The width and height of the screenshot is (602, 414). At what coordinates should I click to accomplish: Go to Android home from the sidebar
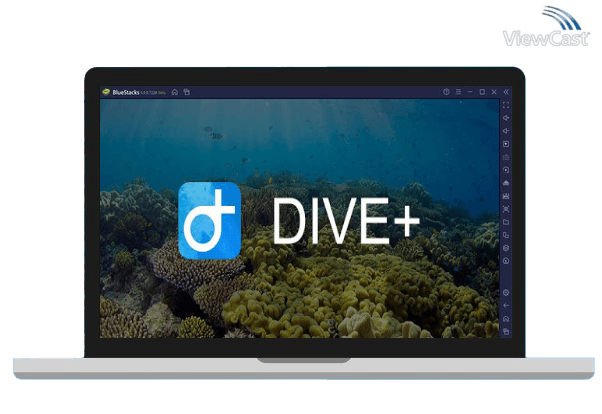tap(506, 319)
